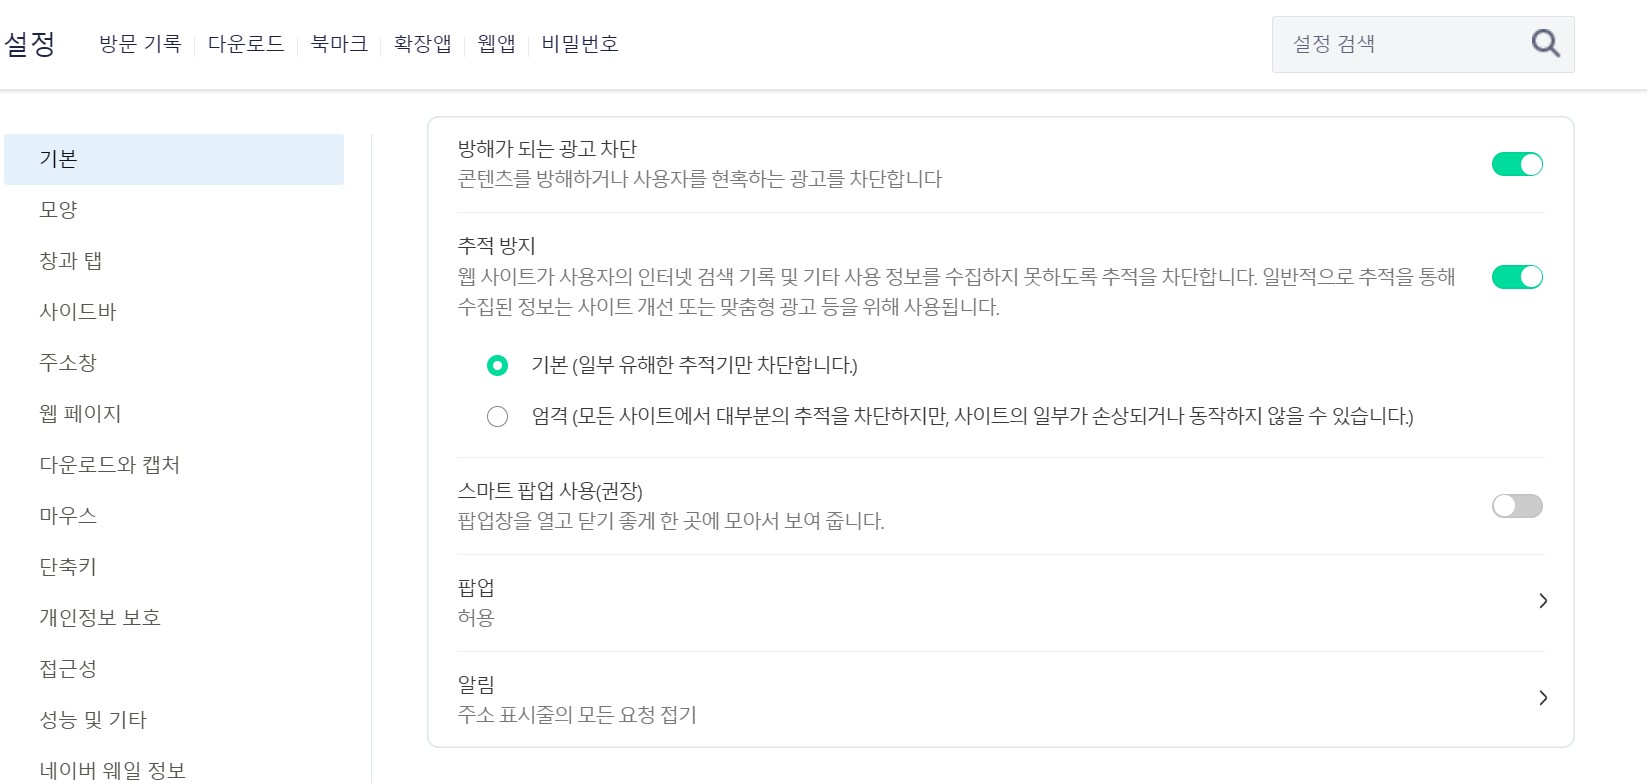Enable the smart popup toggle

coord(1517,506)
